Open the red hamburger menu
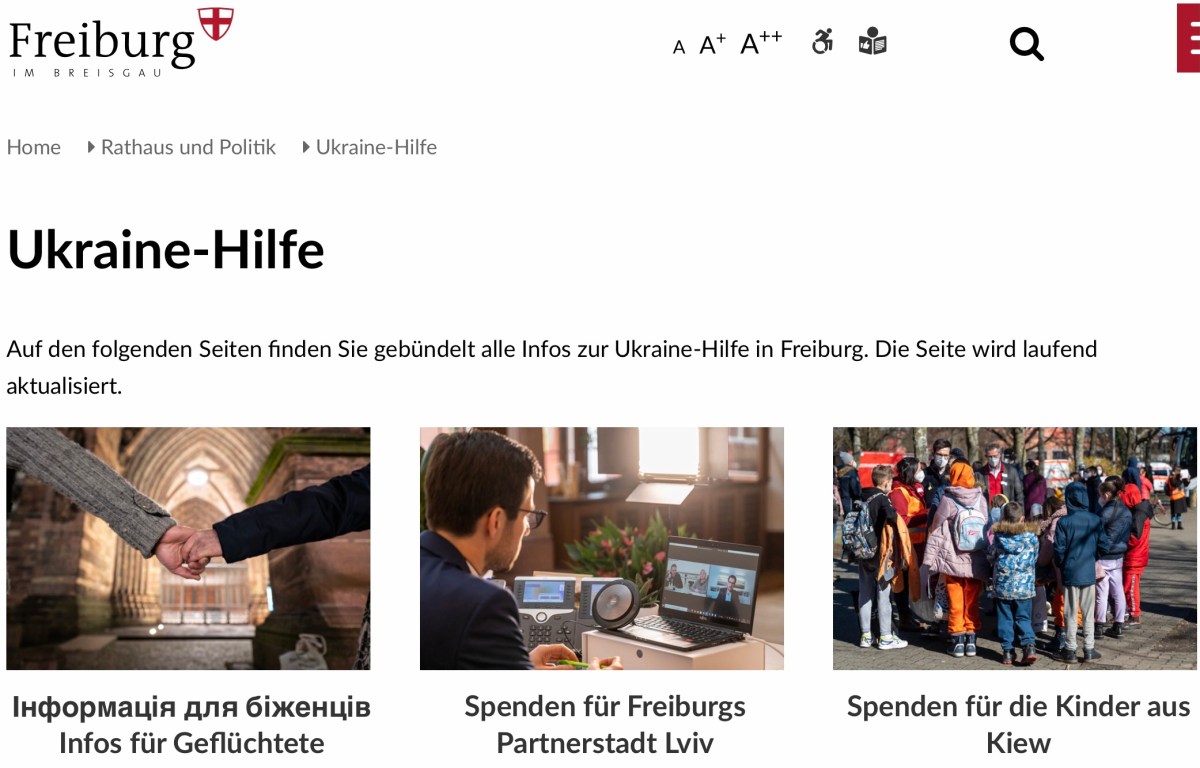 1188,38
